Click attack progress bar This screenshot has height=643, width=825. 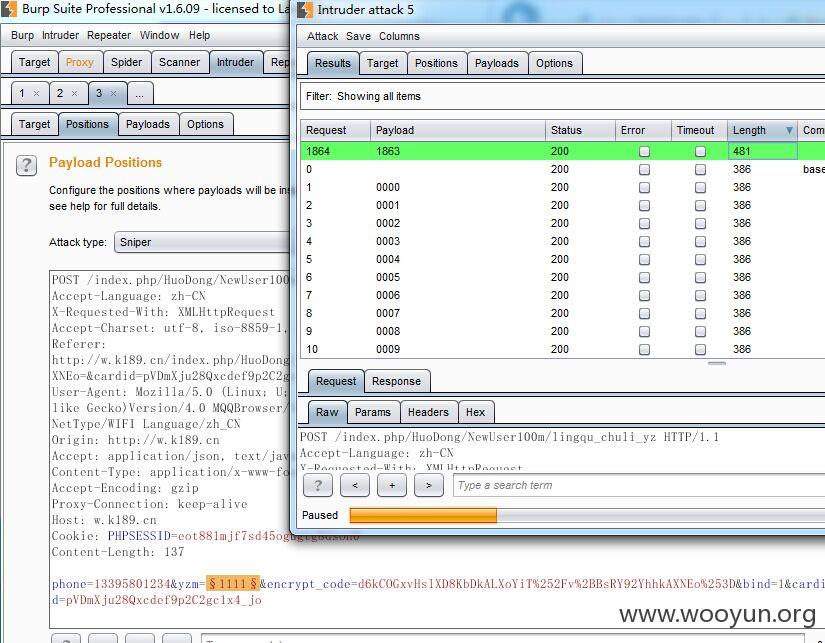click(x=587, y=515)
